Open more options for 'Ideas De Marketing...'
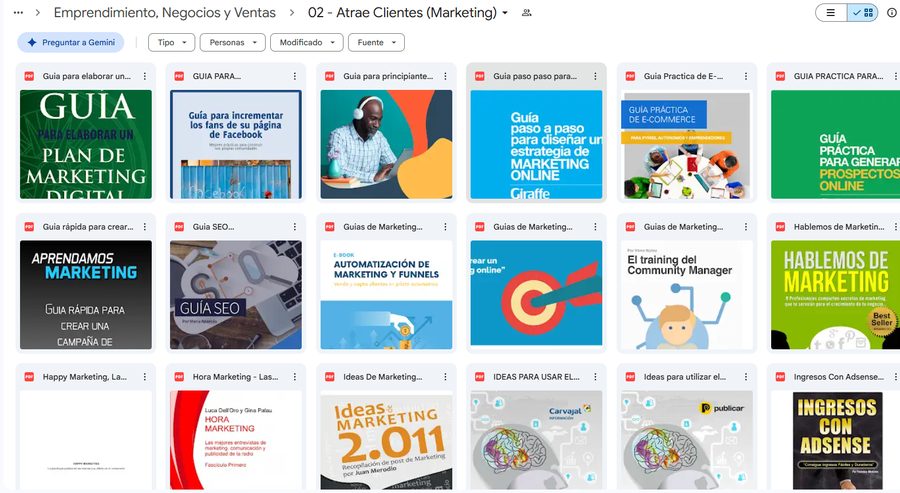900x493 pixels. click(x=445, y=377)
